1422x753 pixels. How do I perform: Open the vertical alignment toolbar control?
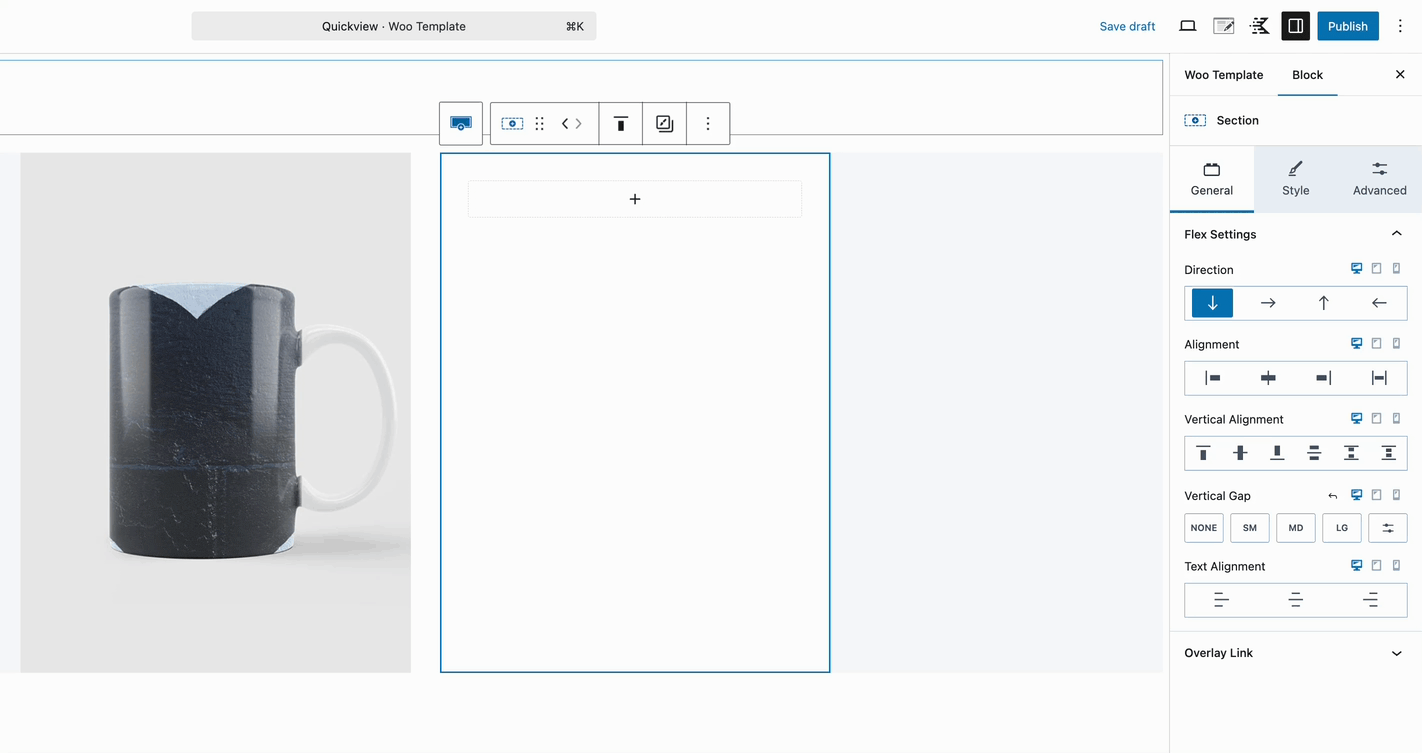tap(621, 123)
